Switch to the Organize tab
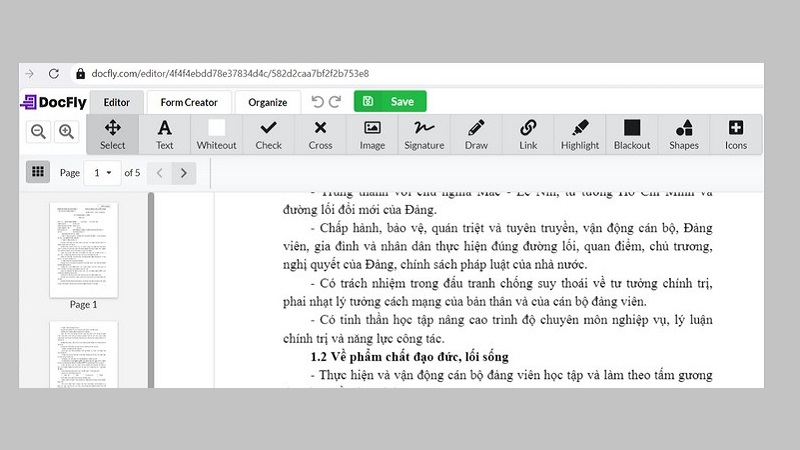Screen dimensions: 800x450 pyautogui.click(x=267, y=103)
